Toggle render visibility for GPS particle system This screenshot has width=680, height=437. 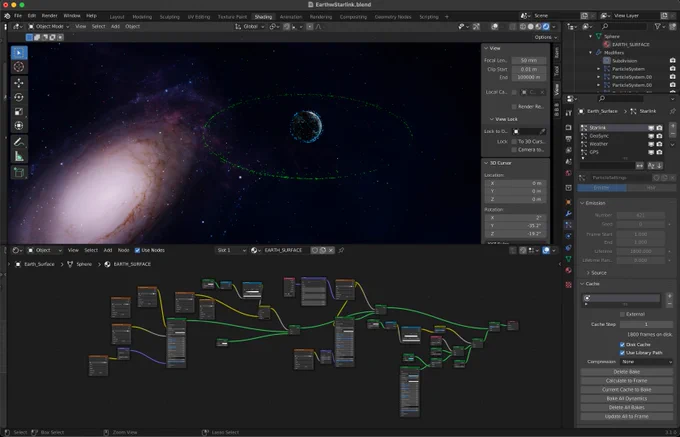659,153
